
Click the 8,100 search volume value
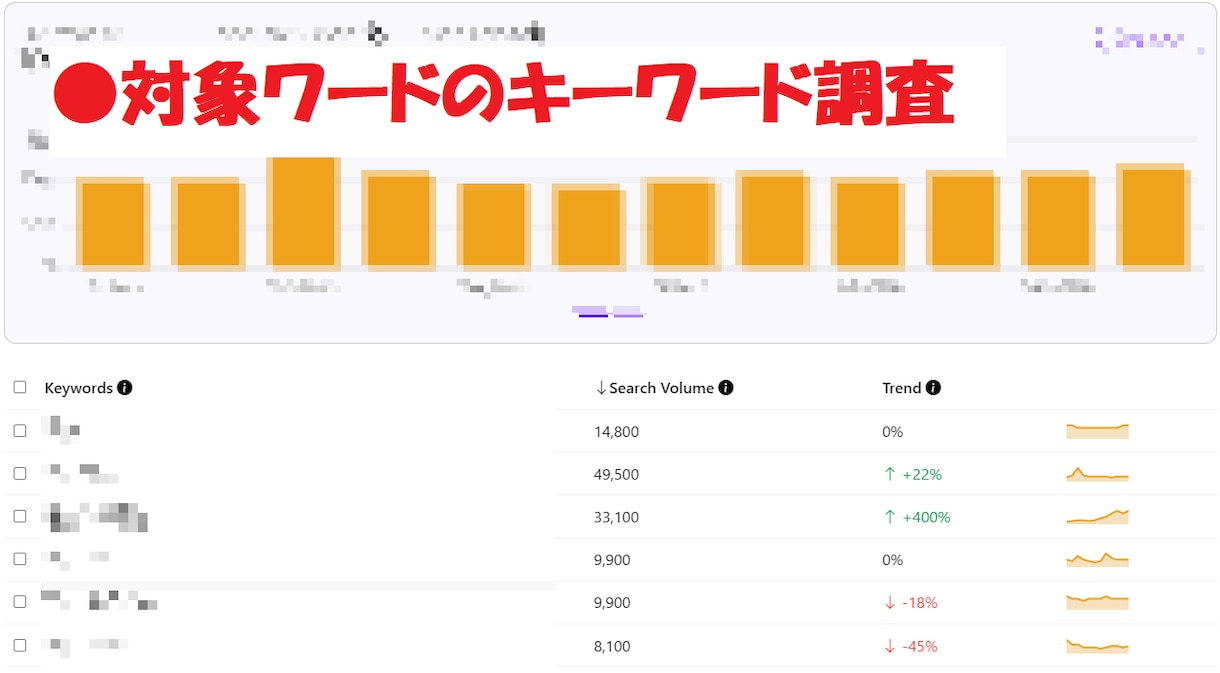coord(612,647)
